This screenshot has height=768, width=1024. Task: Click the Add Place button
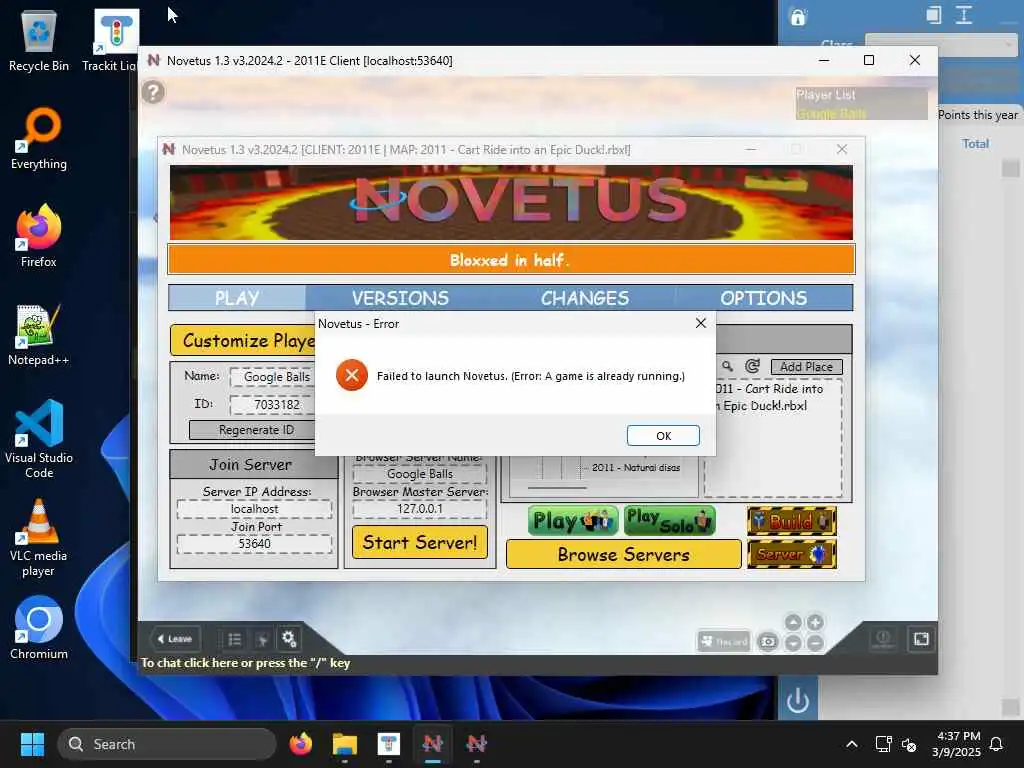[x=807, y=367]
